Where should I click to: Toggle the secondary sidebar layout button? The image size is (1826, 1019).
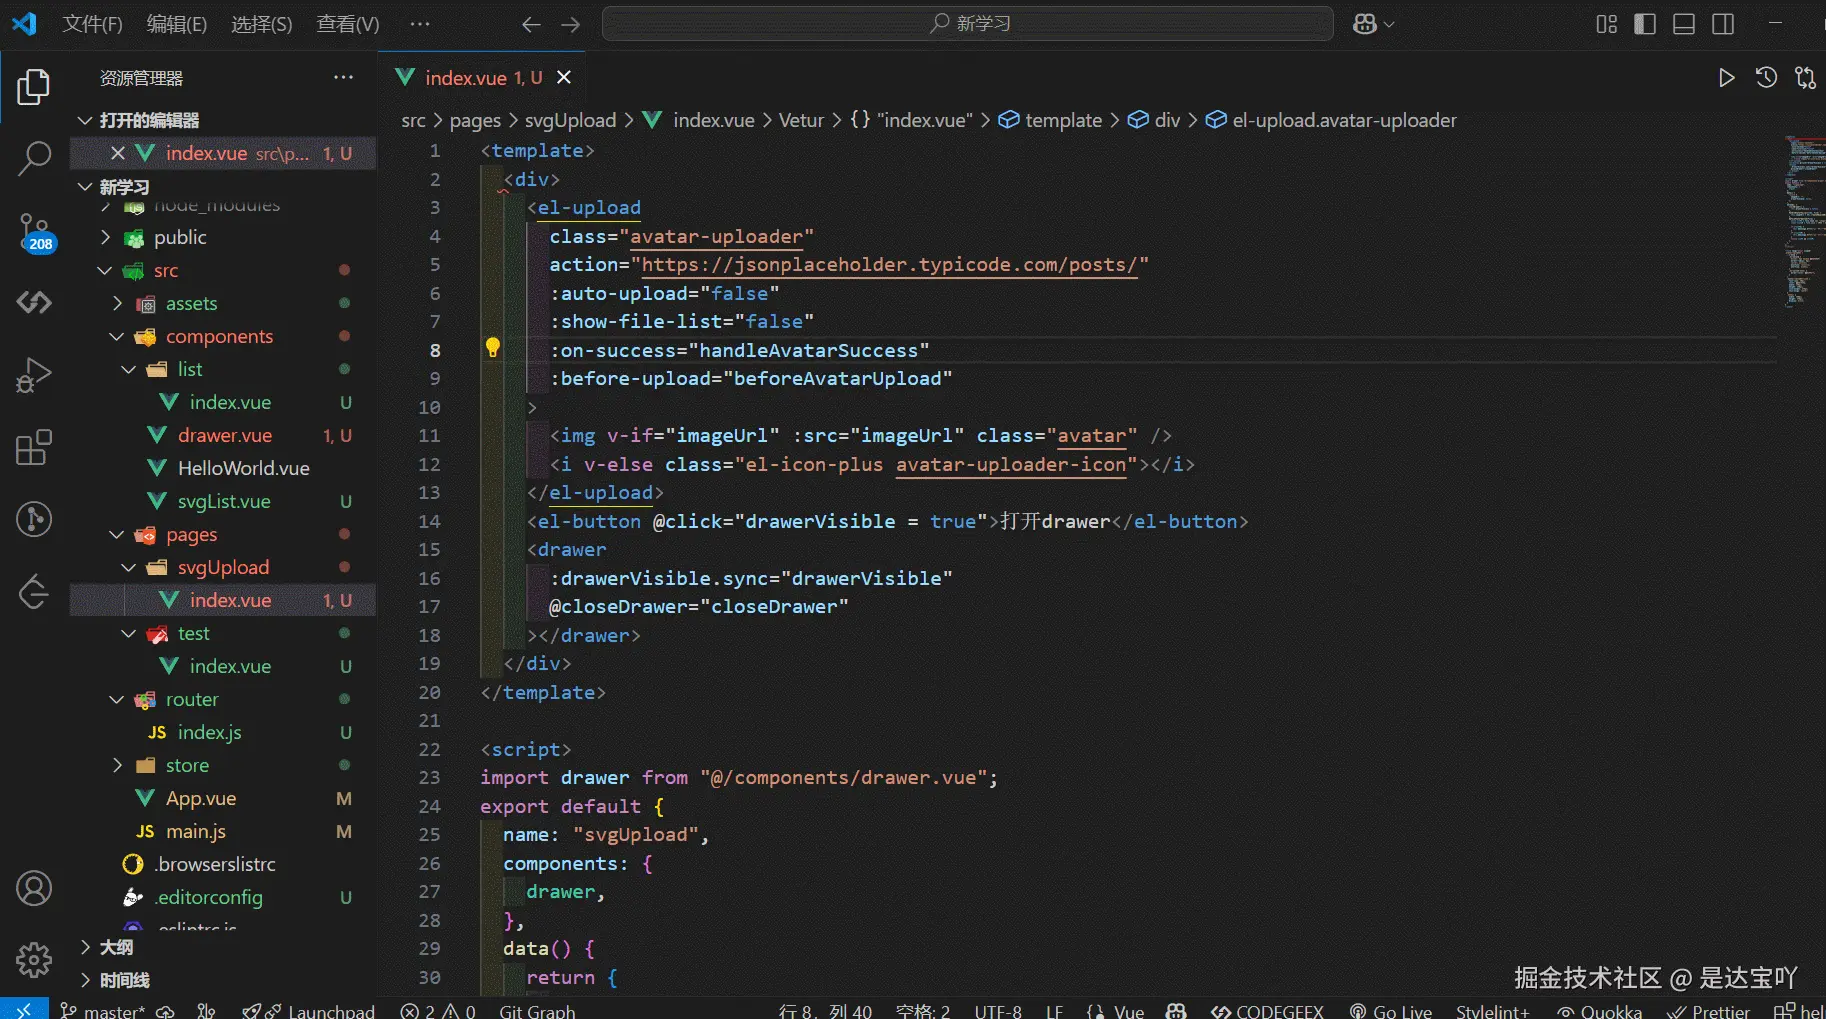click(x=1723, y=24)
